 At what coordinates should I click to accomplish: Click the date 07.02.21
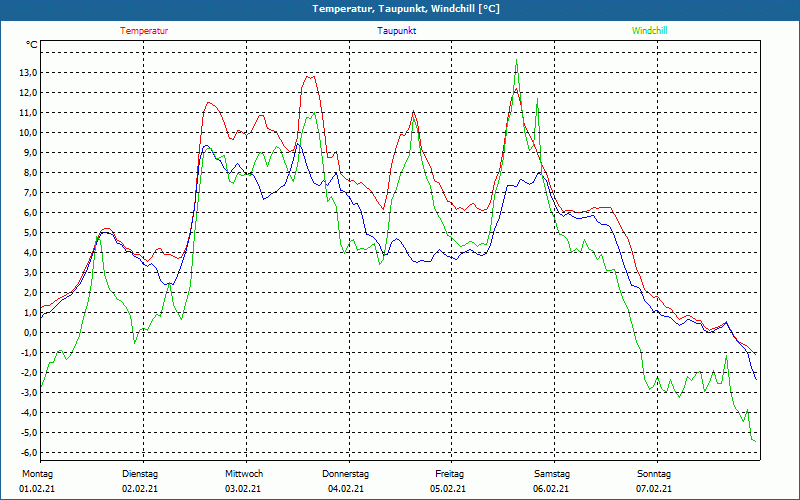[654, 489]
